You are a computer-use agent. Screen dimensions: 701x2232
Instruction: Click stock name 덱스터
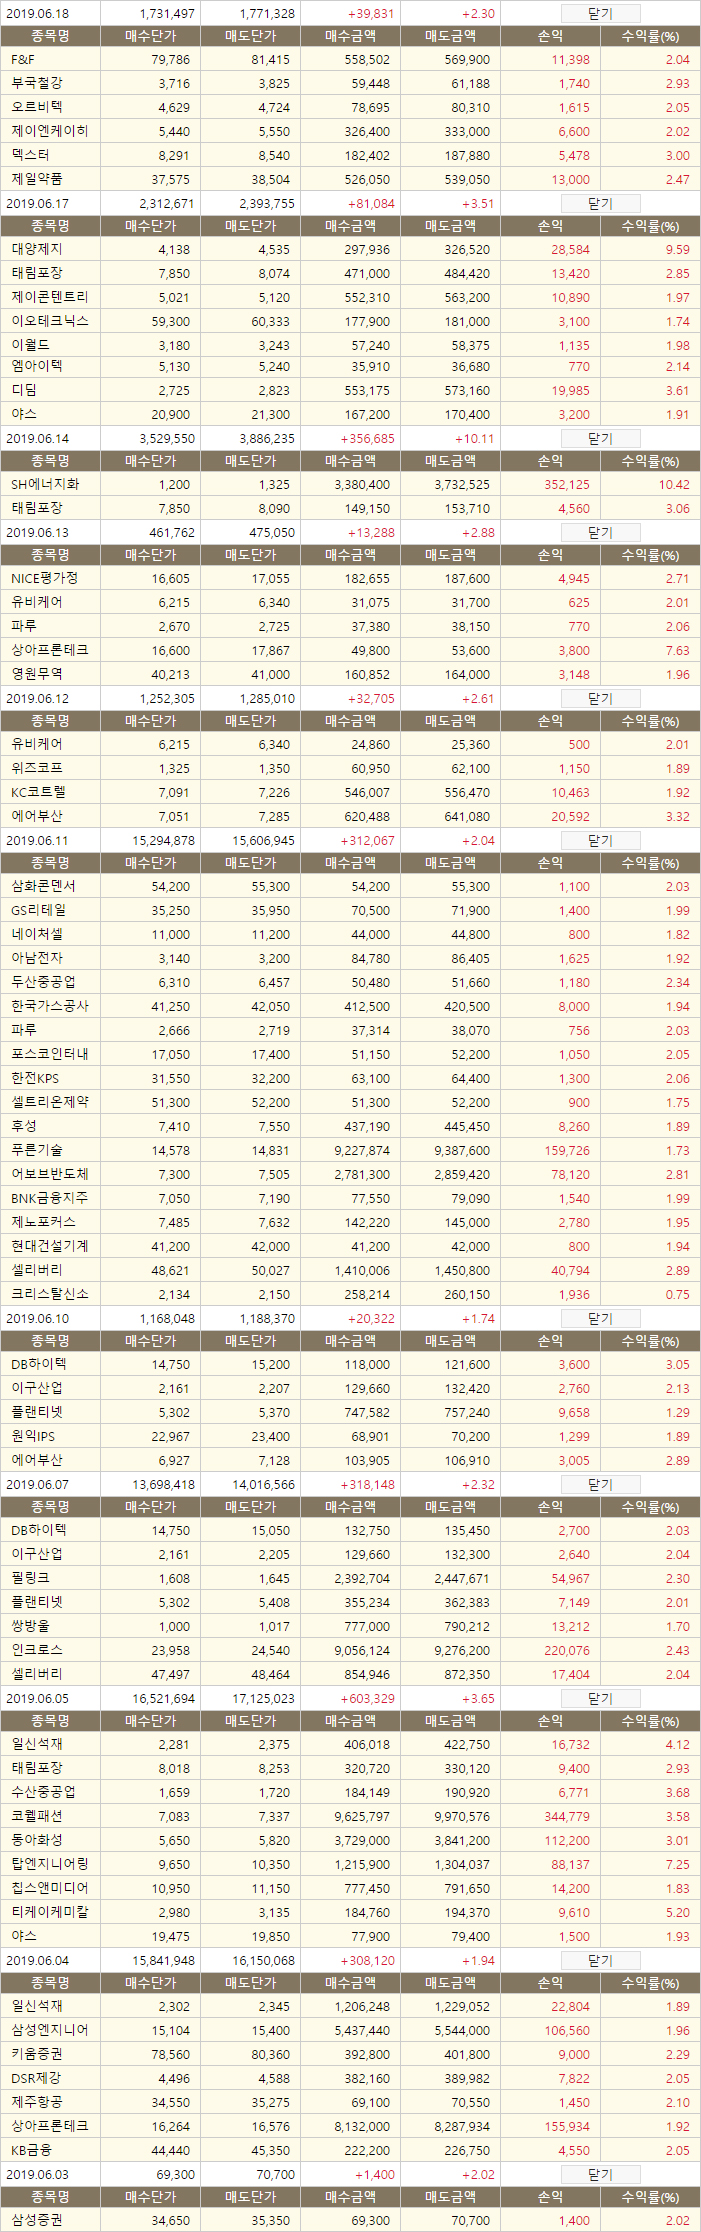click(30, 156)
